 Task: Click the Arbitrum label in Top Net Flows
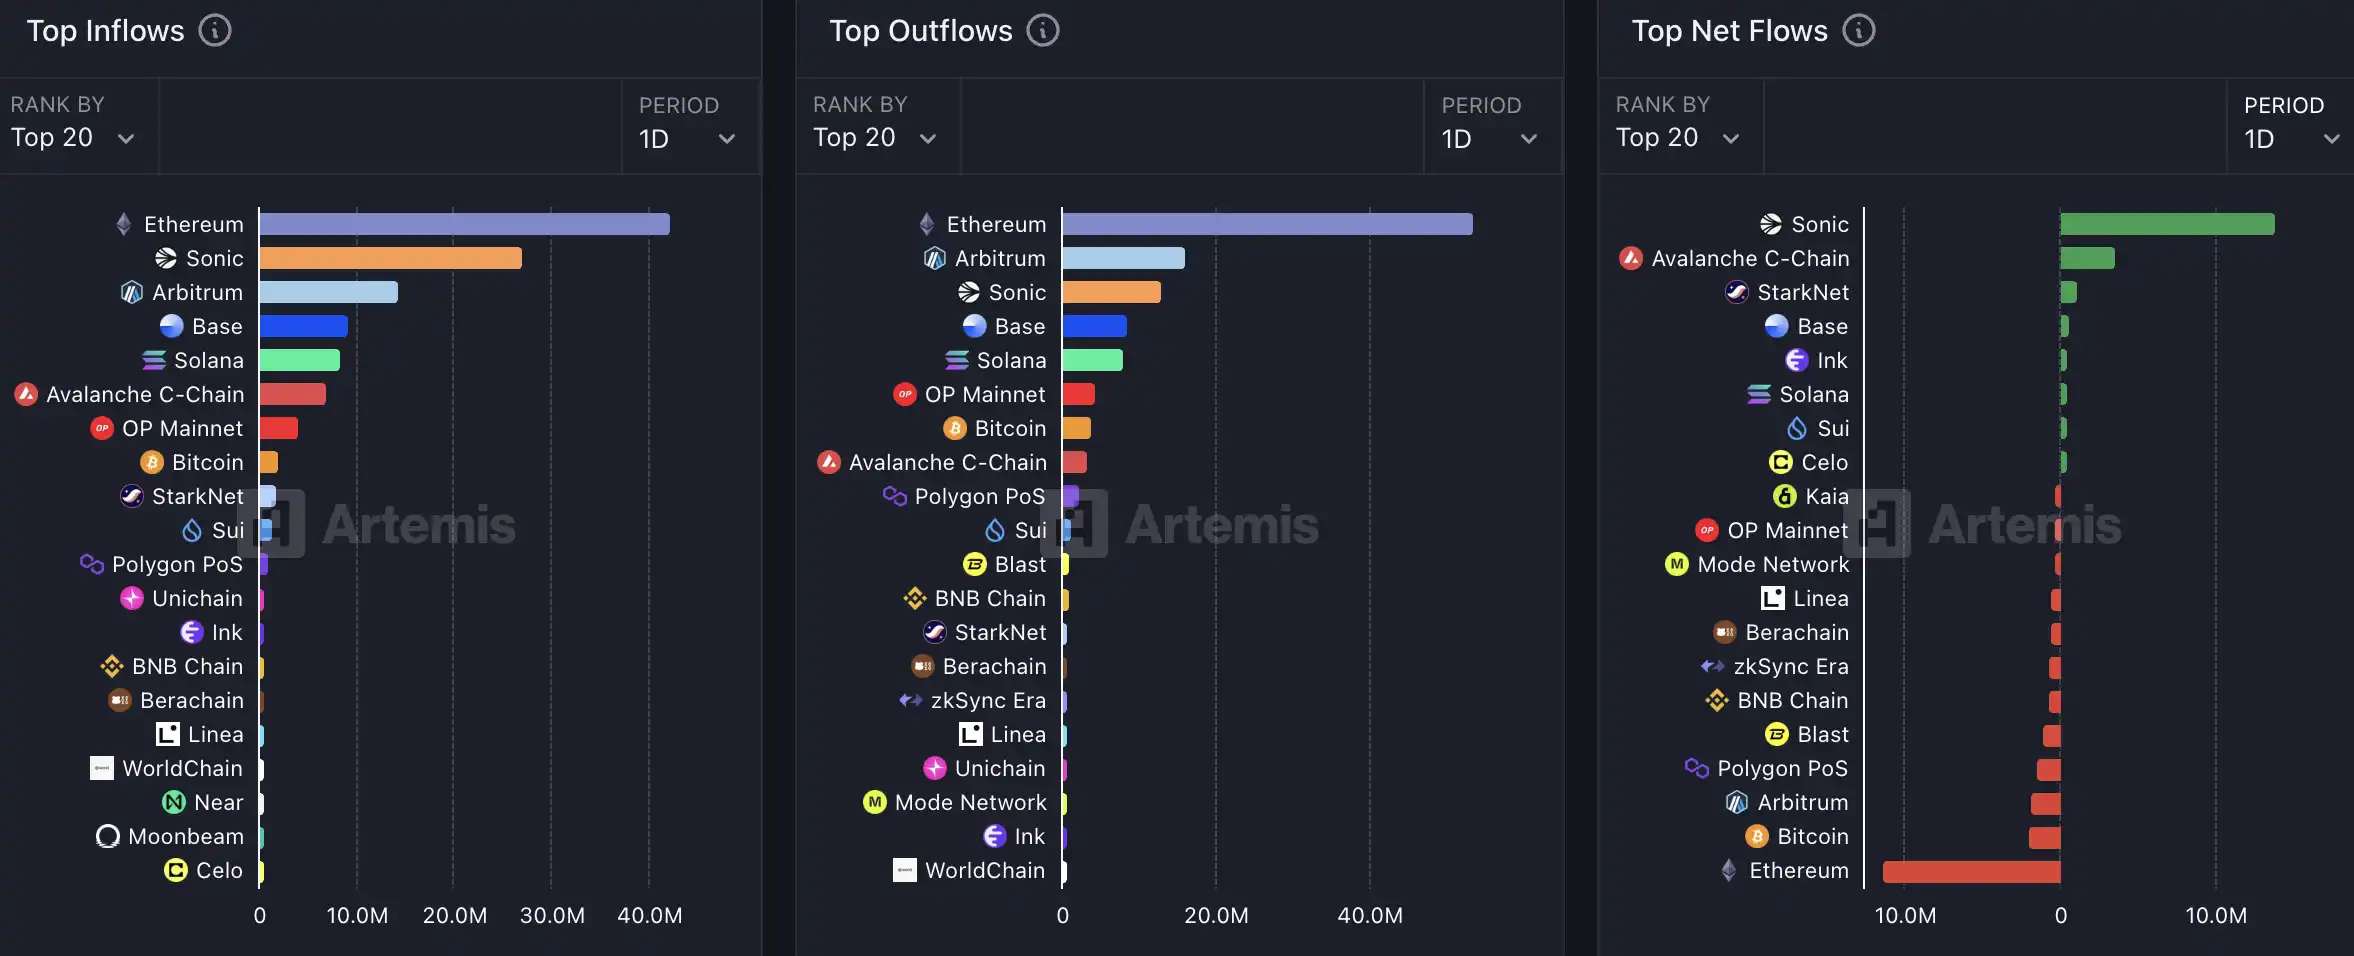(x=1803, y=802)
